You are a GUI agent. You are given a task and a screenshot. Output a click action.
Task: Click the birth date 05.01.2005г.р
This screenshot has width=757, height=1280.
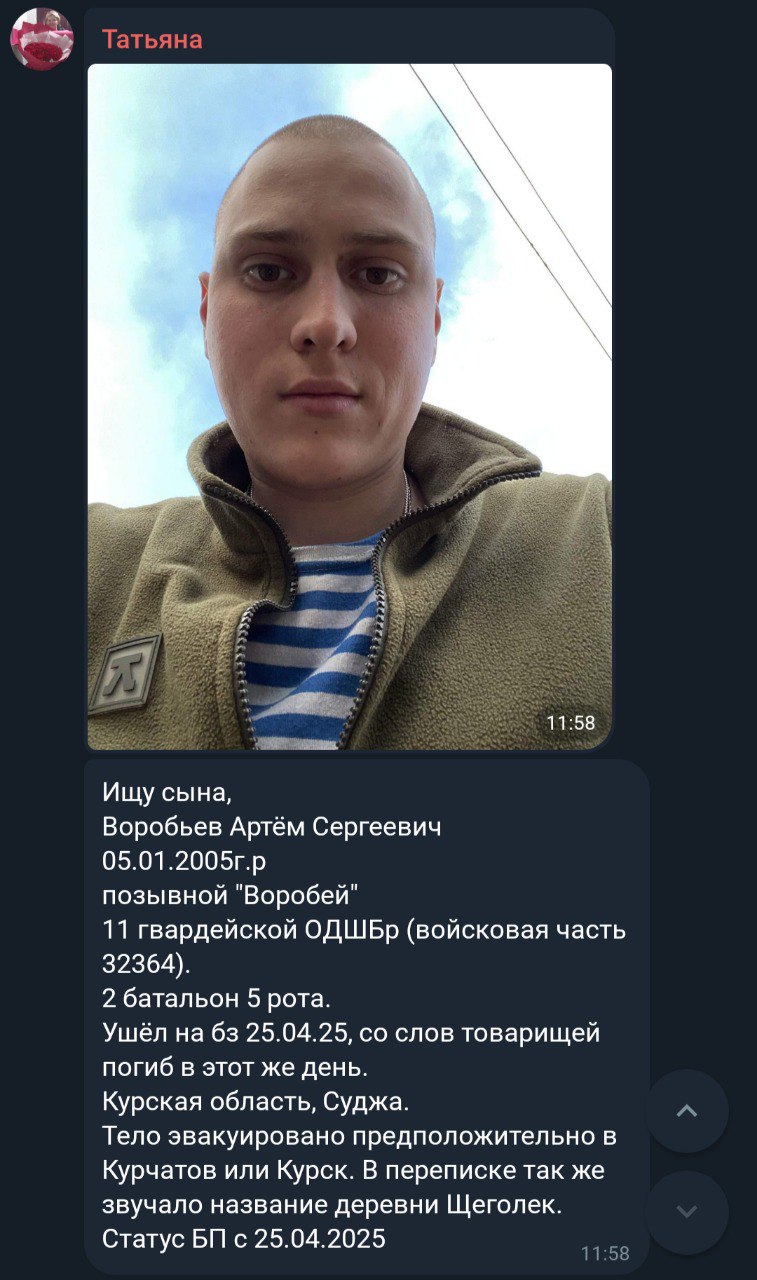(x=184, y=861)
